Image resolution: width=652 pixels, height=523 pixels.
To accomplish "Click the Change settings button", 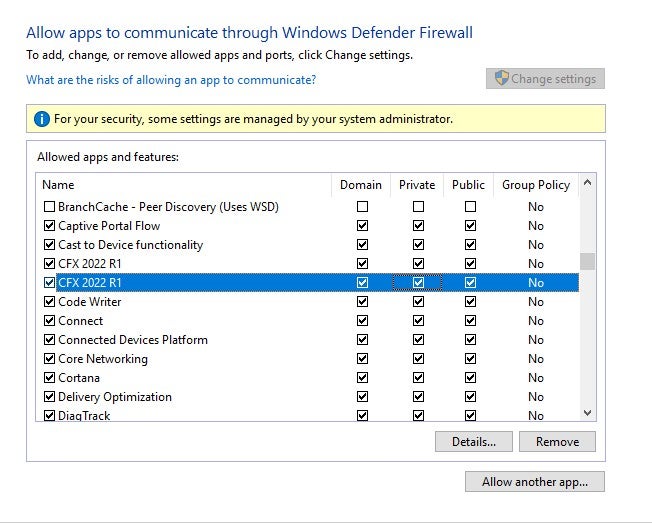I will coord(545,79).
